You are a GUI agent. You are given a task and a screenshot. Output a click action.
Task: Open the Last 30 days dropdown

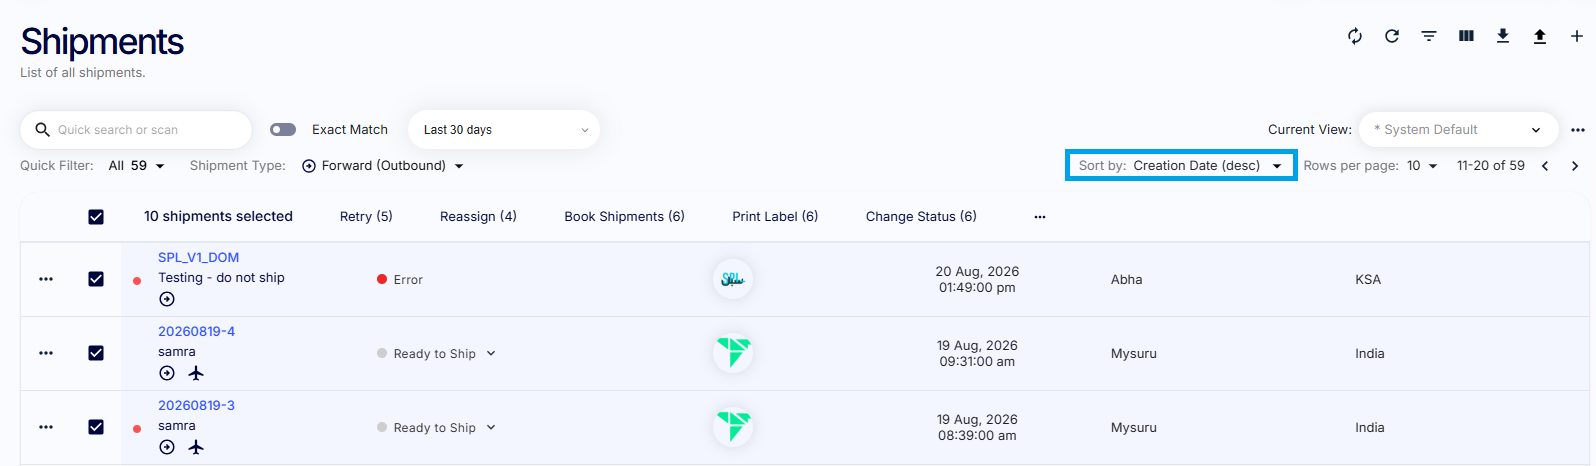[x=504, y=130]
